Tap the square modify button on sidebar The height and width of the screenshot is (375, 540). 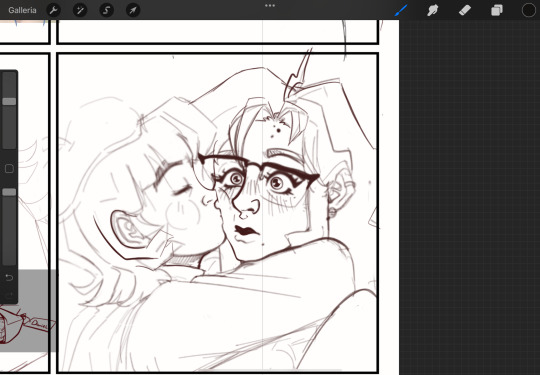point(9,169)
